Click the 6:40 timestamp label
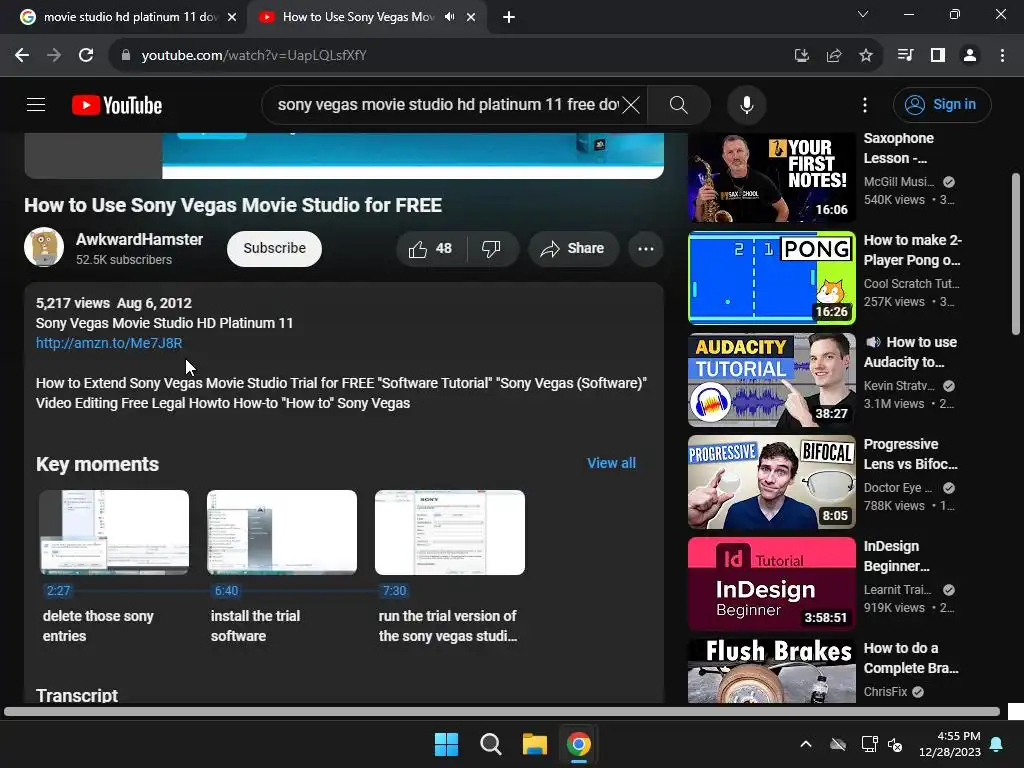 pos(226,590)
